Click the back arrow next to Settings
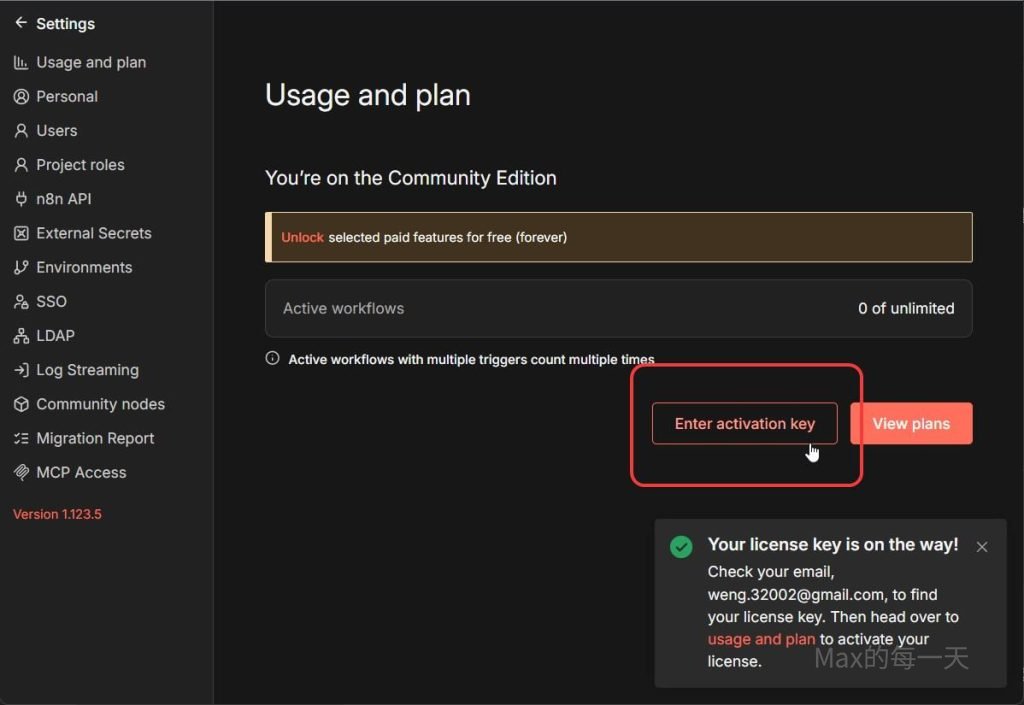 21,23
